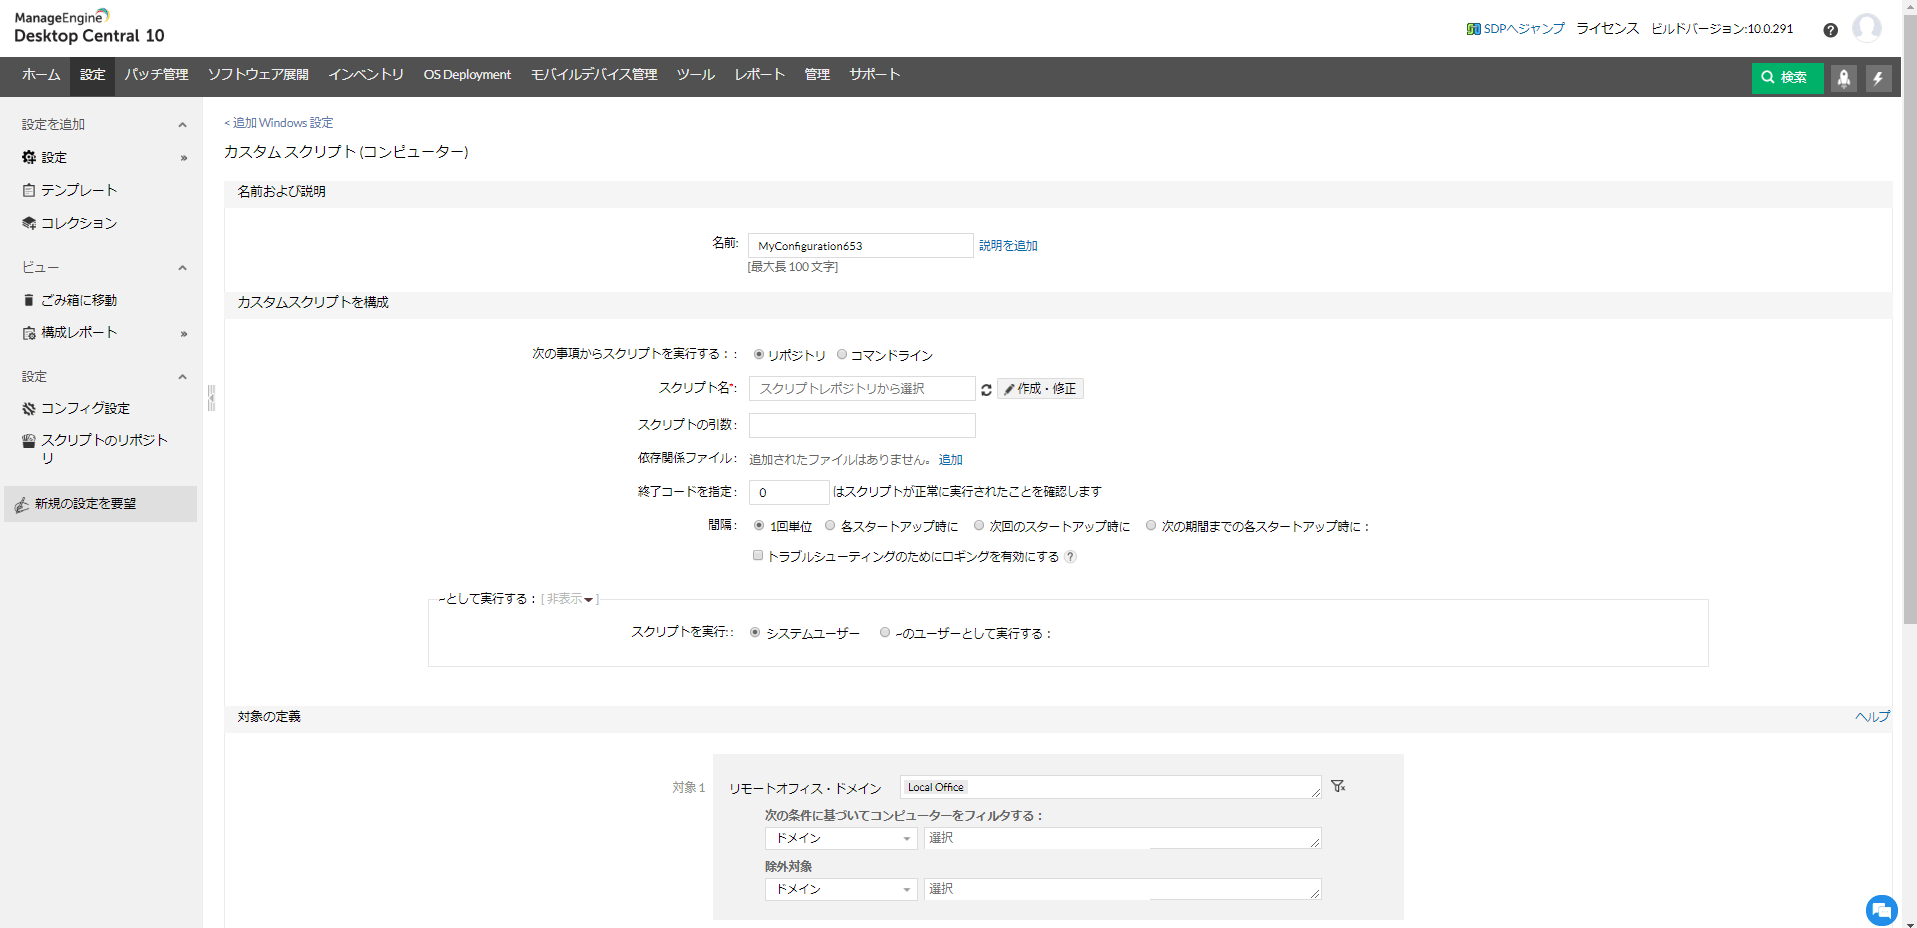1917x928 pixels.
Task: Click the 作成・修正 button
Action: click(x=1040, y=389)
